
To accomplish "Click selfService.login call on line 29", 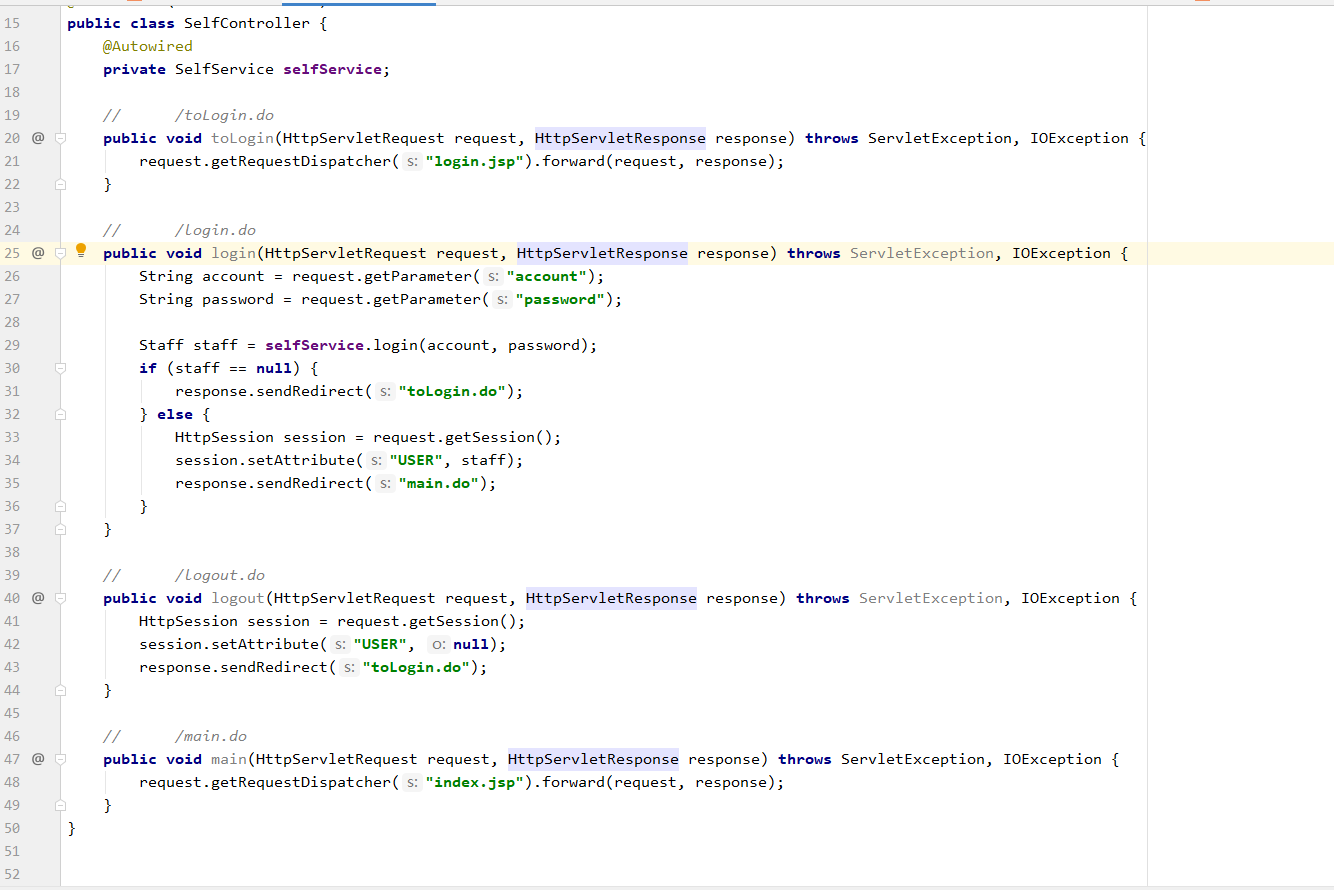I will coord(341,345).
